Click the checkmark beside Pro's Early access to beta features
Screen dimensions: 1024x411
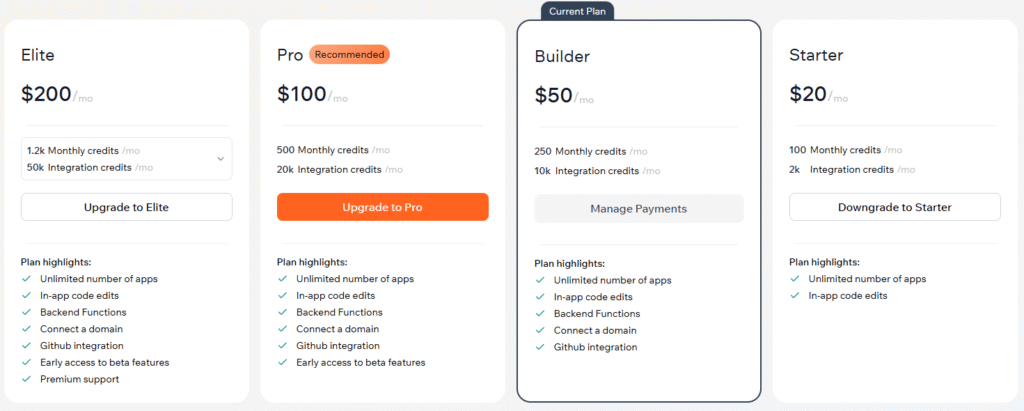283,363
